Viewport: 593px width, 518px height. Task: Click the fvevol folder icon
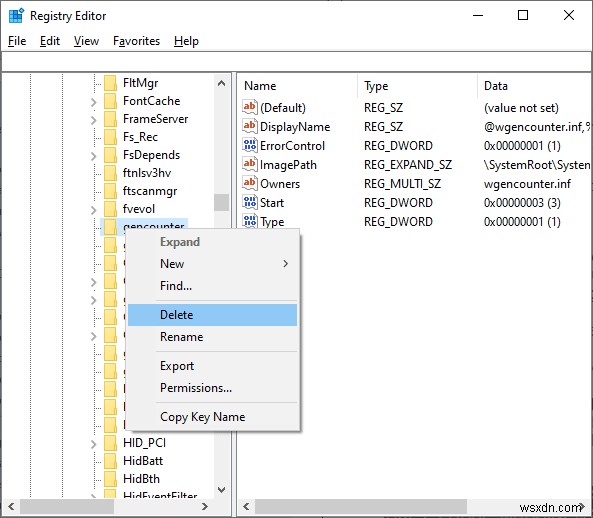[110, 209]
